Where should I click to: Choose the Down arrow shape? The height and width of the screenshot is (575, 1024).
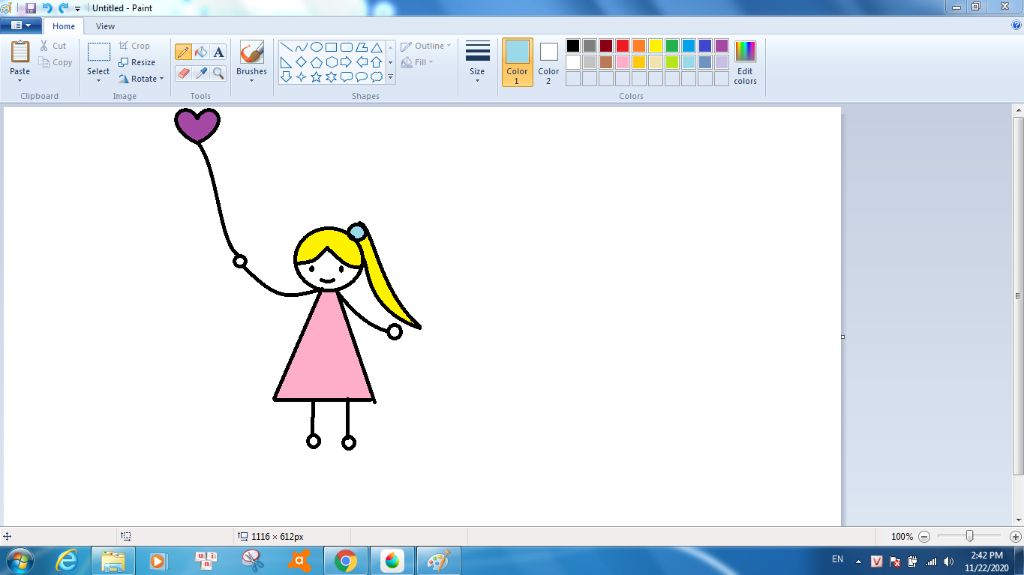click(x=286, y=77)
